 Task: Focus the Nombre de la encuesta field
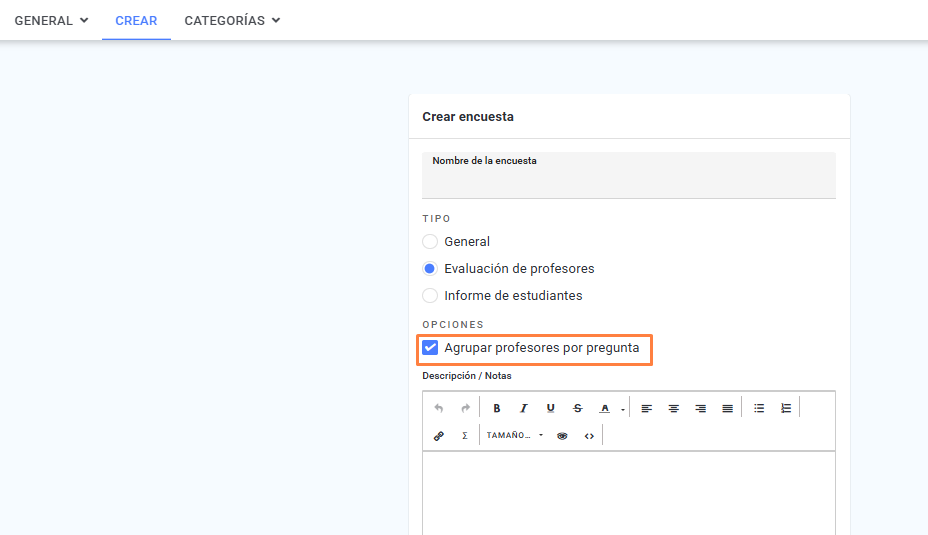tap(629, 175)
